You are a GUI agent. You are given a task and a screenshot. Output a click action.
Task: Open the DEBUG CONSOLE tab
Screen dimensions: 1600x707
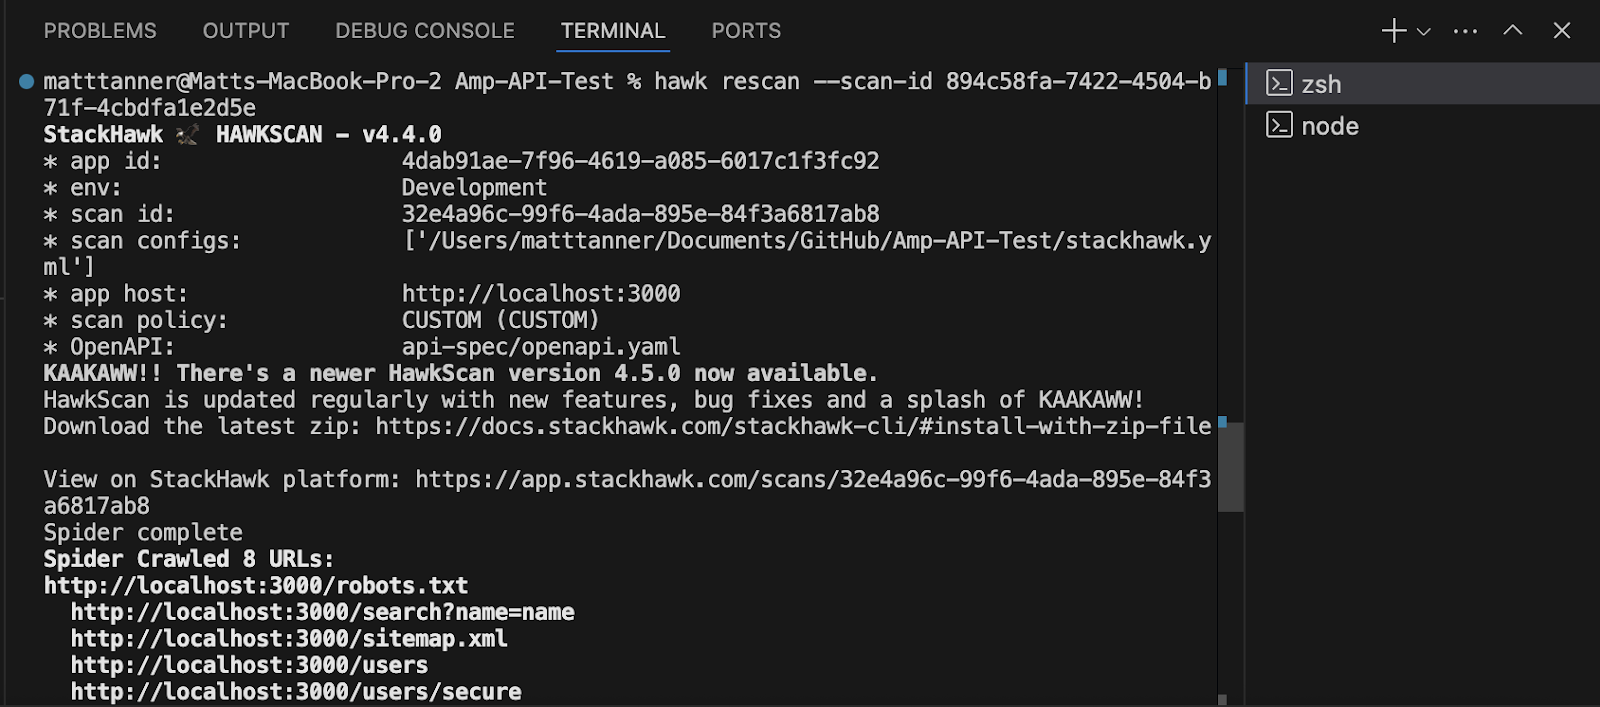click(x=425, y=31)
